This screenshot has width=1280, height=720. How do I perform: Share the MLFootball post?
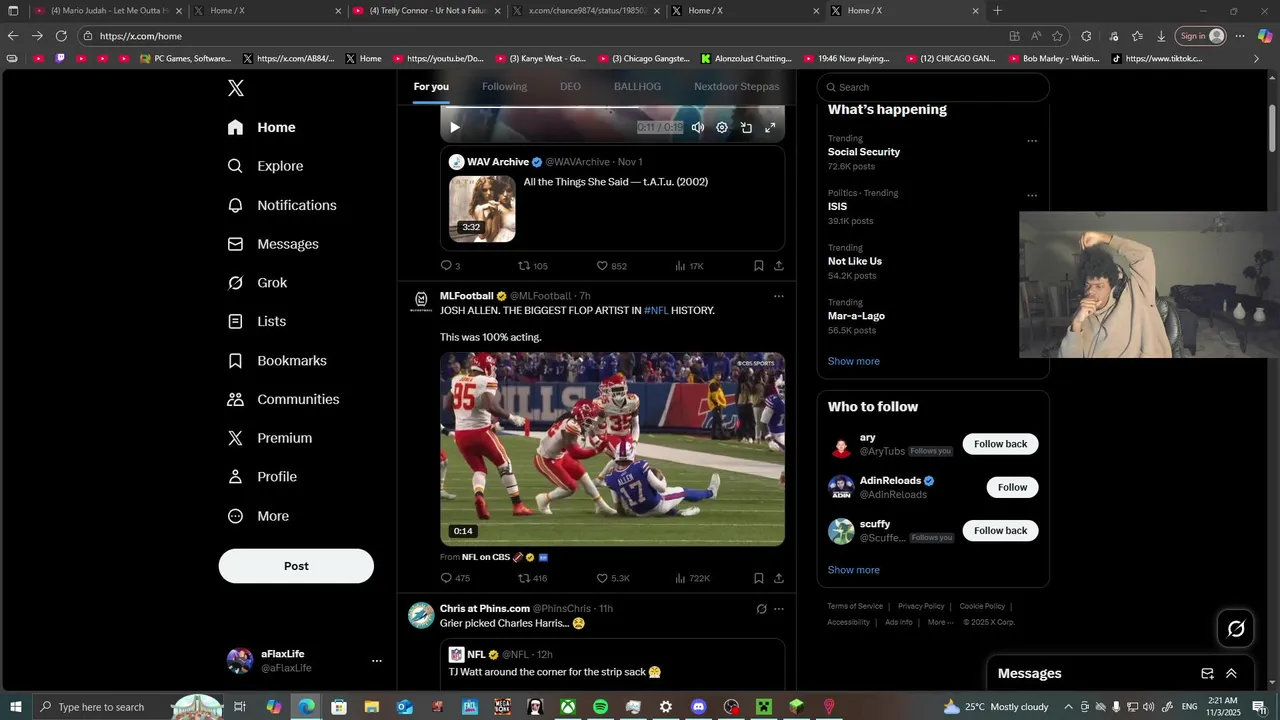click(x=778, y=578)
